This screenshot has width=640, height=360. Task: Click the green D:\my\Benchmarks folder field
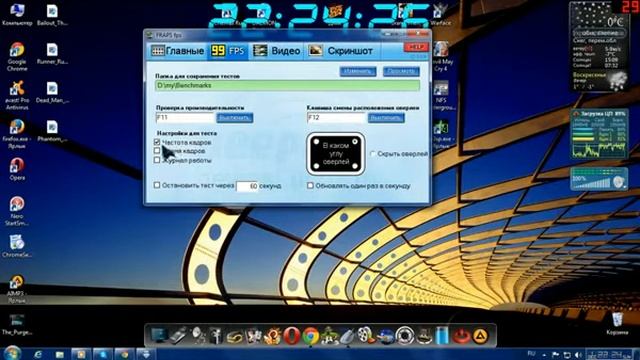pyautogui.click(x=287, y=85)
